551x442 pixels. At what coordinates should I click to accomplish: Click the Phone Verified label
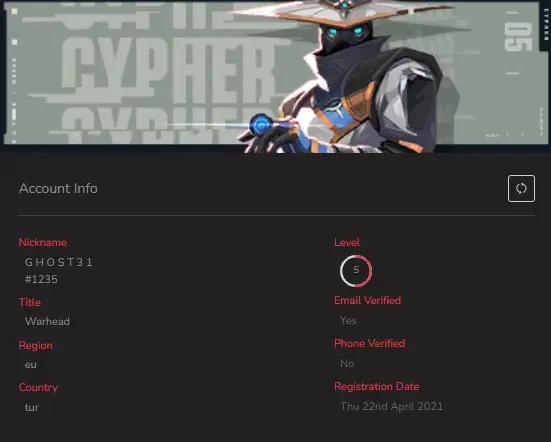pyautogui.click(x=369, y=343)
